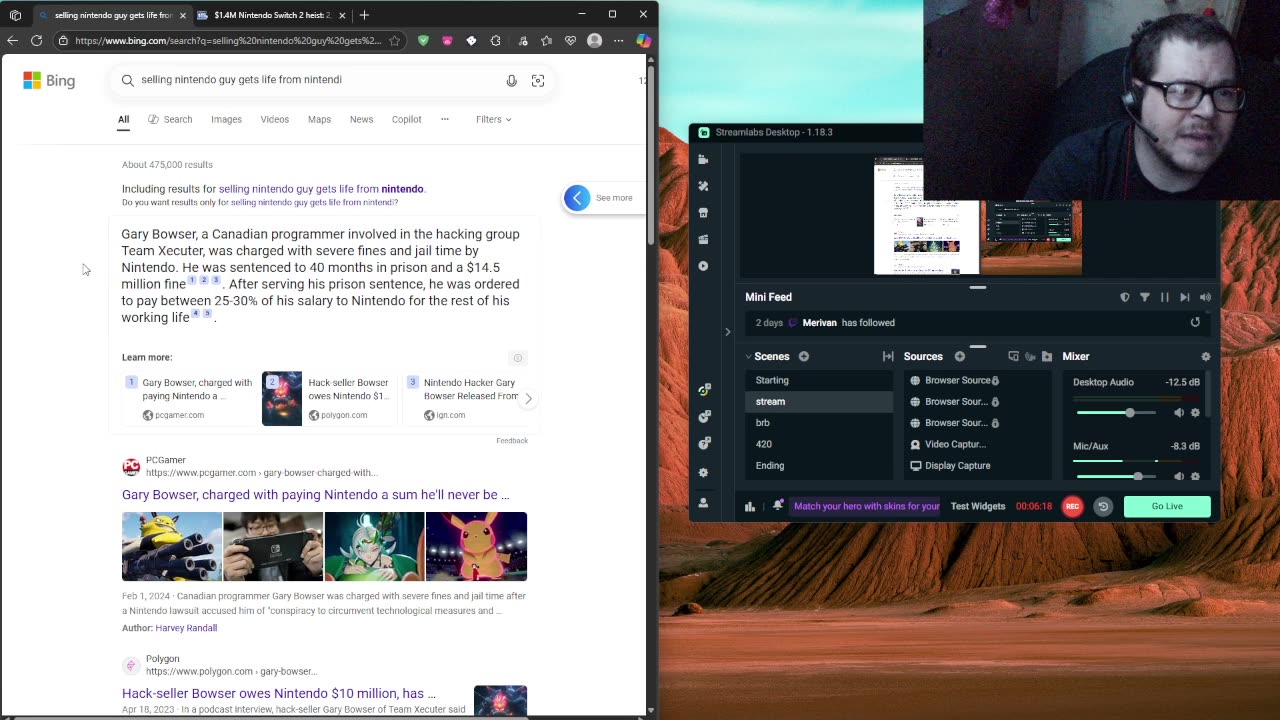Select the brb scene

[x=817, y=423]
